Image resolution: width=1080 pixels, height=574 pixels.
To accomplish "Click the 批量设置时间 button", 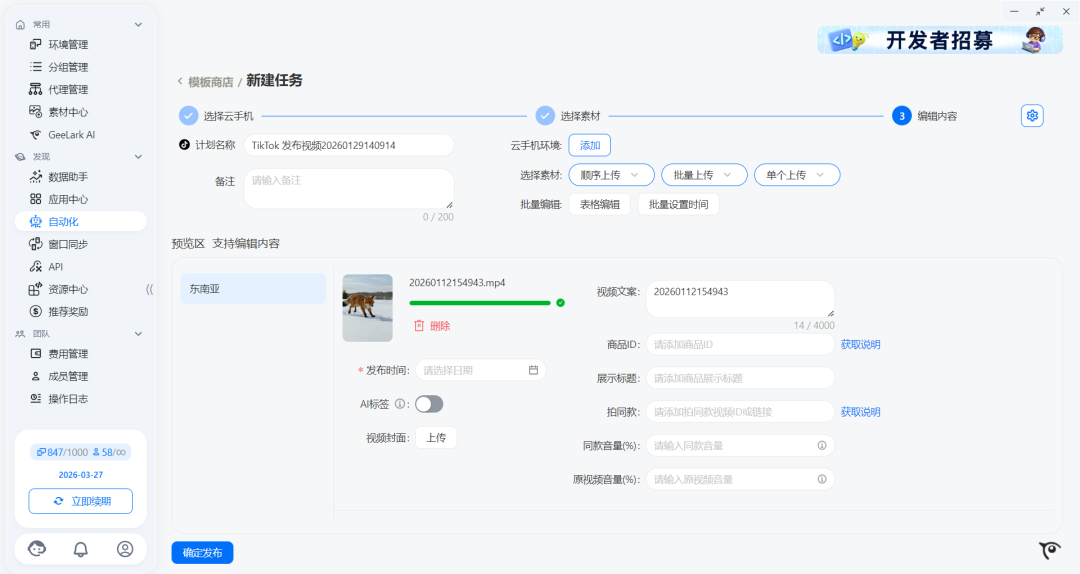I will tap(678, 205).
